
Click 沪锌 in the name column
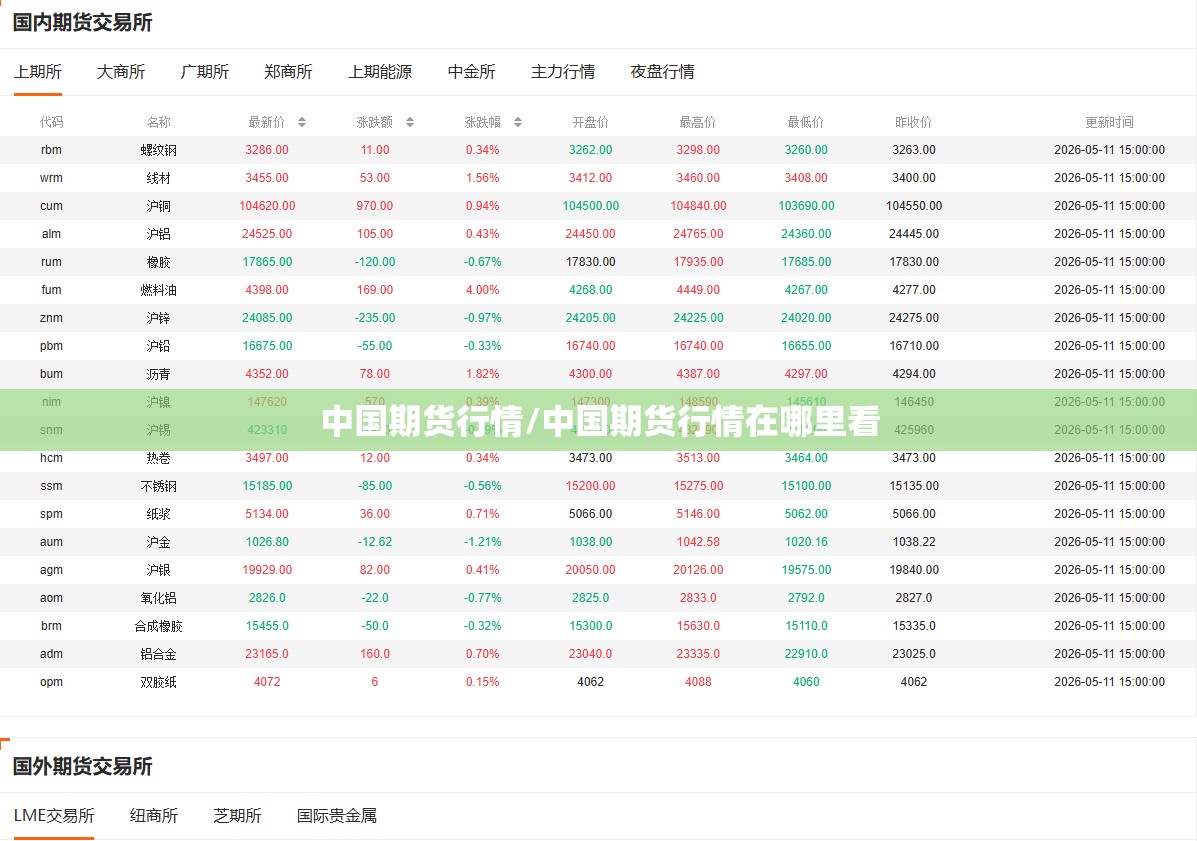(x=159, y=318)
